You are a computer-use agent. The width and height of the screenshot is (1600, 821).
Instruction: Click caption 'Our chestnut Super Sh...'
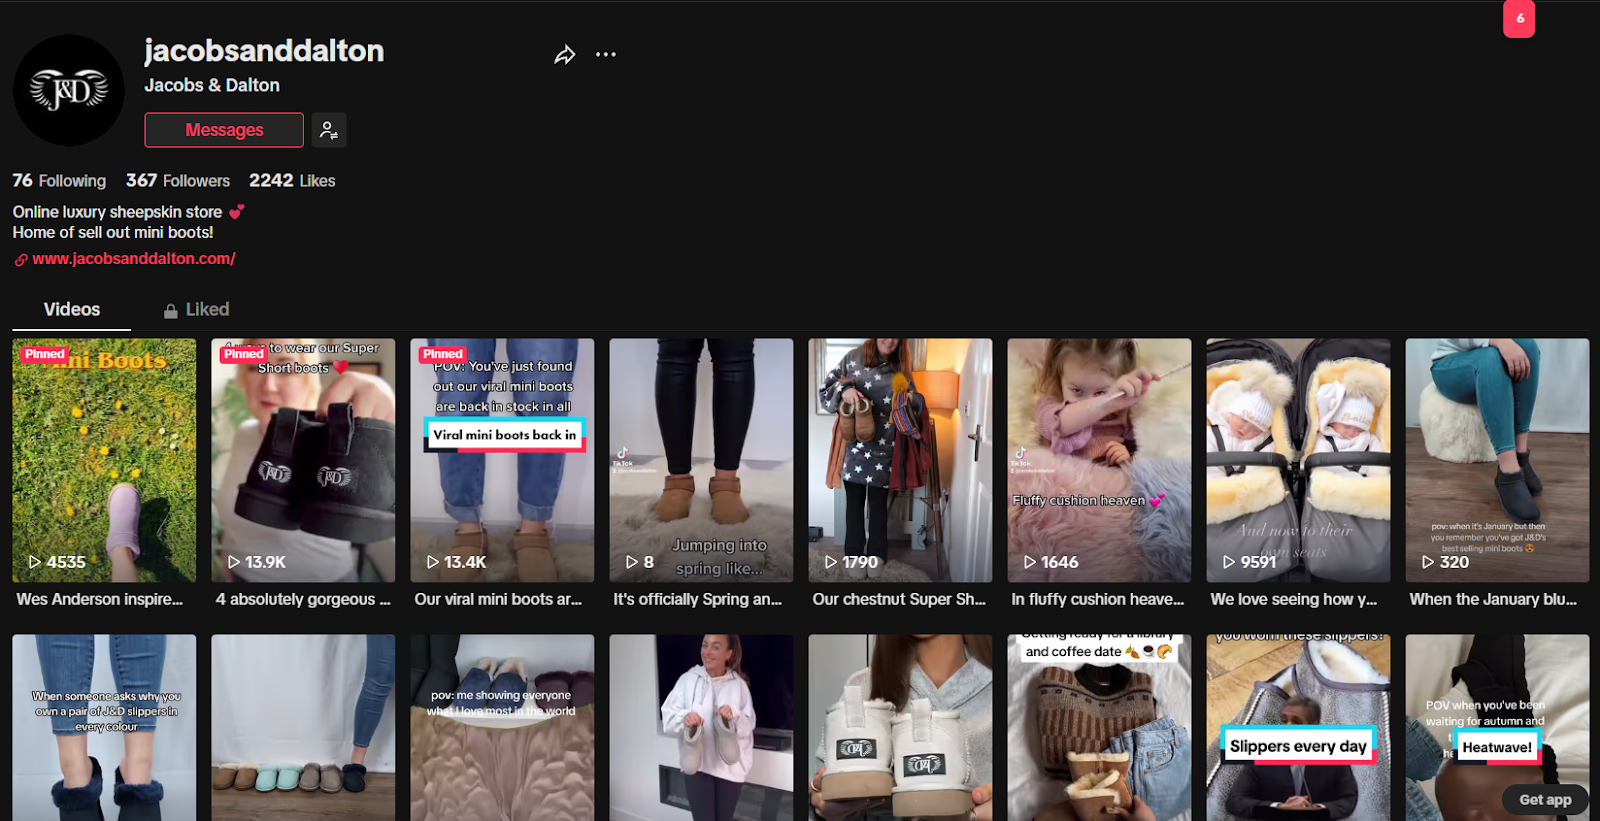click(899, 600)
